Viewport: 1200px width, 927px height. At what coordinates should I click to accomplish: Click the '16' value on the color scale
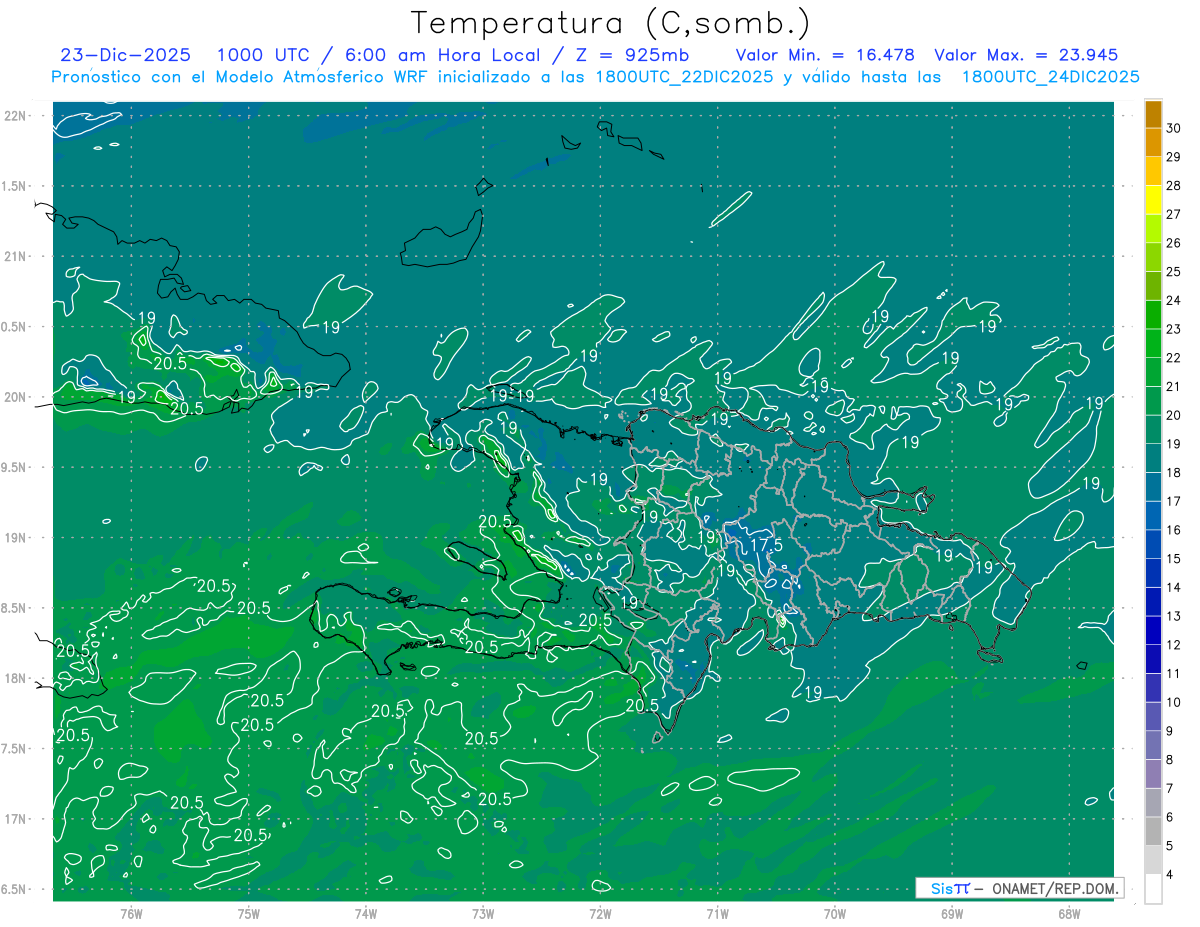pyautogui.click(x=1174, y=530)
